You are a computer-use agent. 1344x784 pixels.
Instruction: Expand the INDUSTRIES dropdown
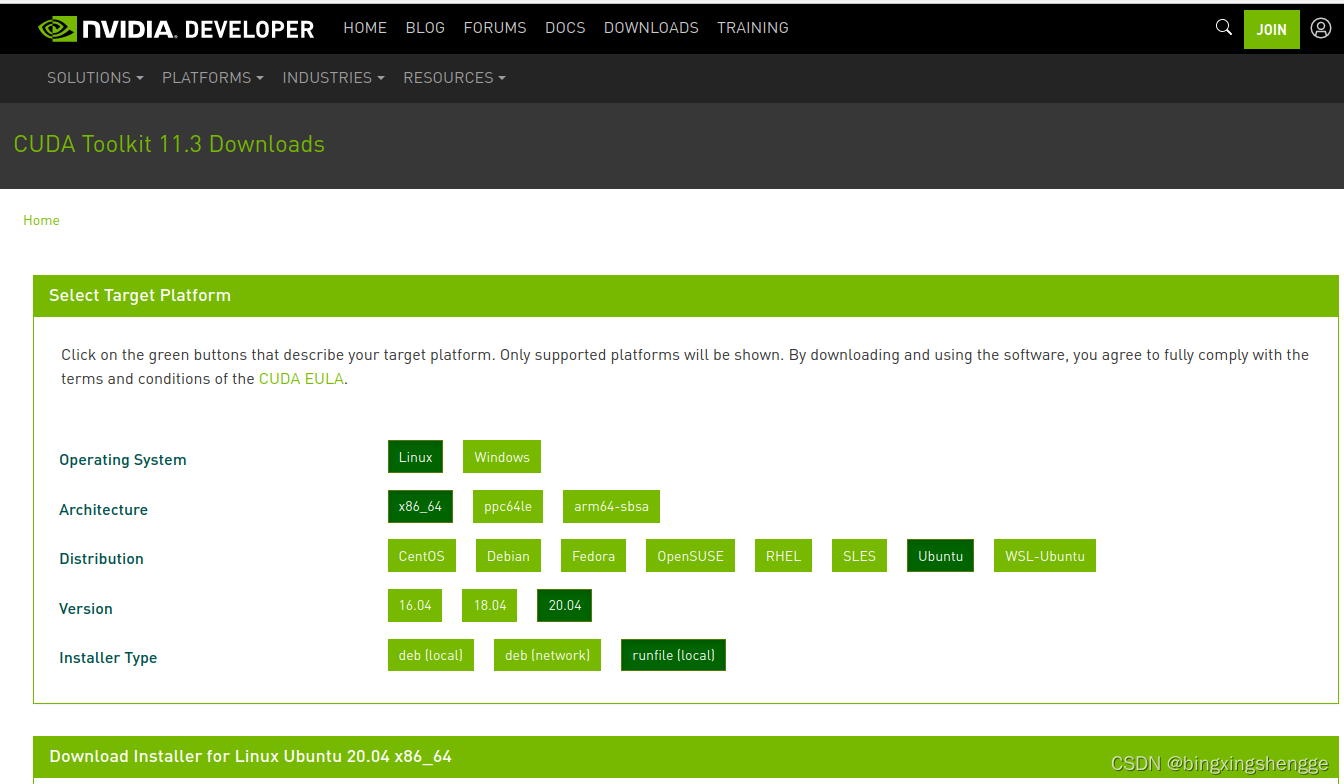(333, 78)
